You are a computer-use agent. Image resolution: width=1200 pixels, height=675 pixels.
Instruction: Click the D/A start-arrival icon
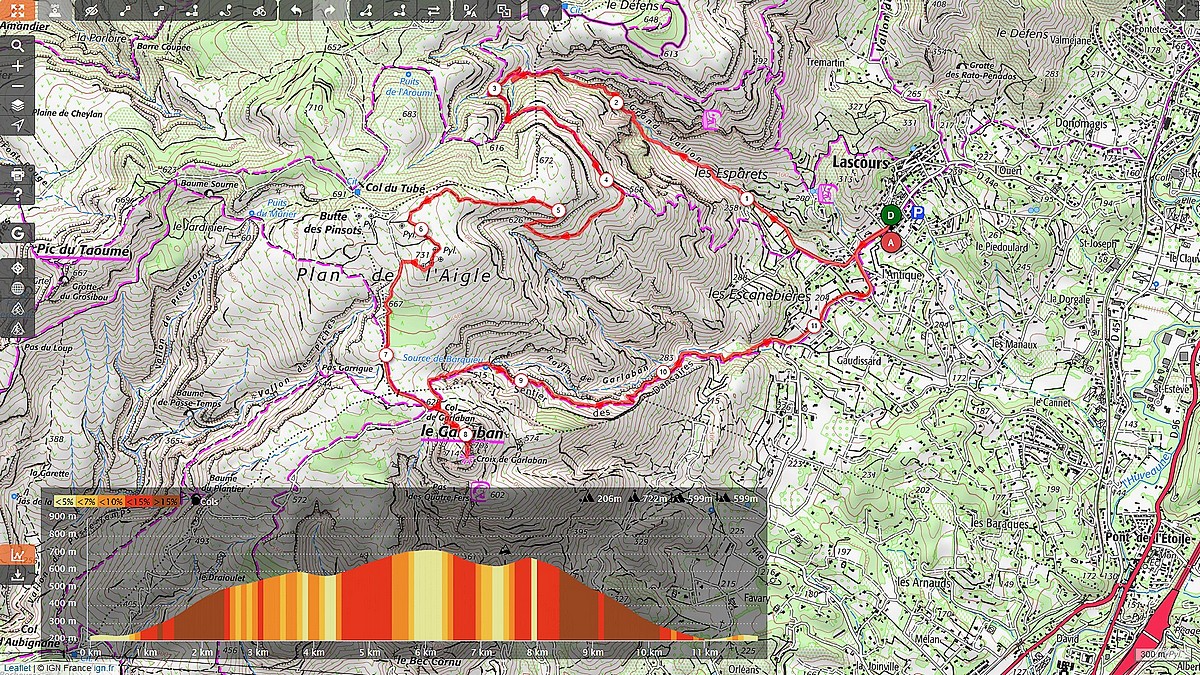(469, 11)
